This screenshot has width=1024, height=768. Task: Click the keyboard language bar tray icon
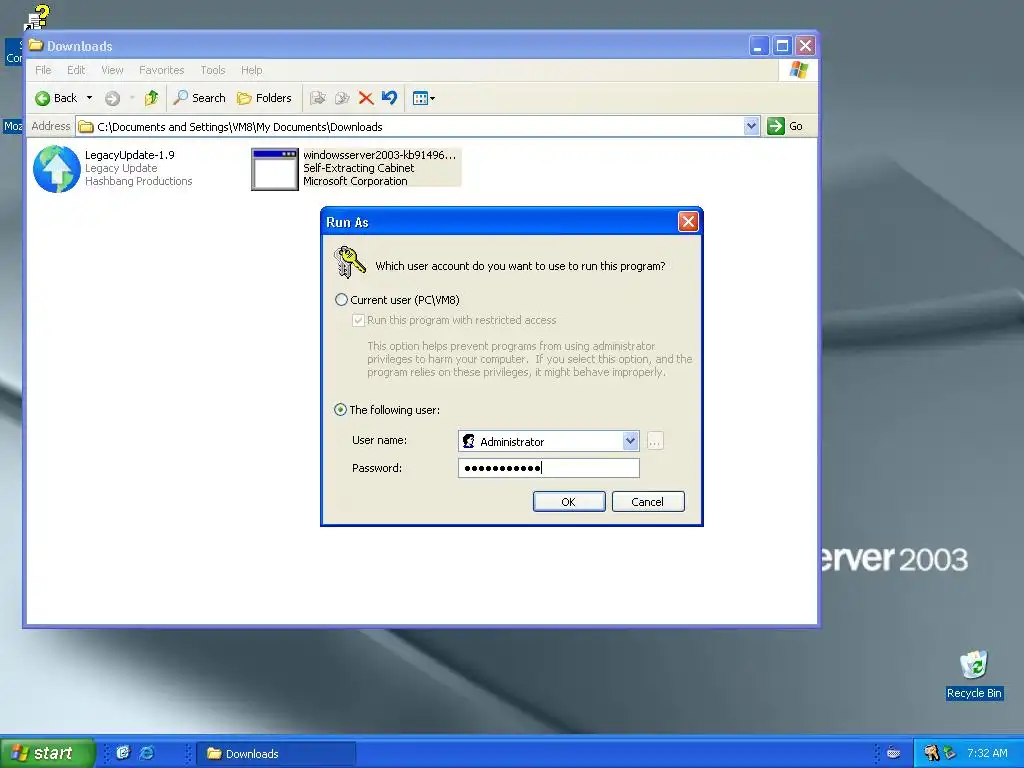tap(893, 754)
